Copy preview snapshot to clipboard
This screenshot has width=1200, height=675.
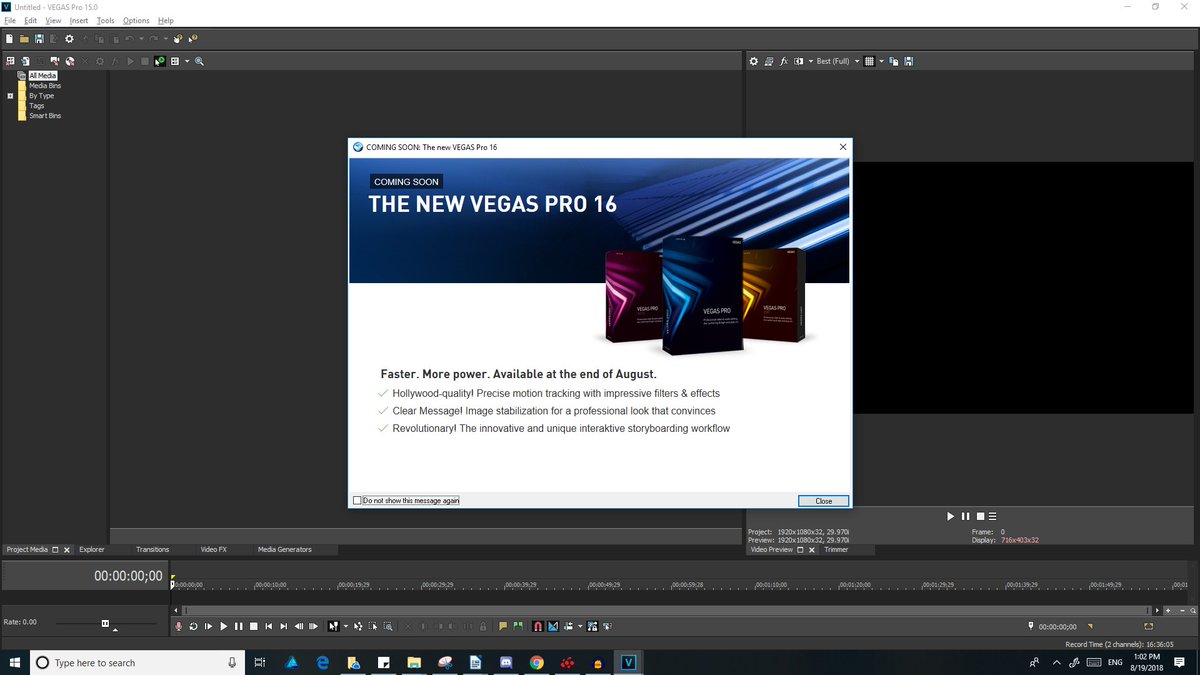(x=894, y=61)
